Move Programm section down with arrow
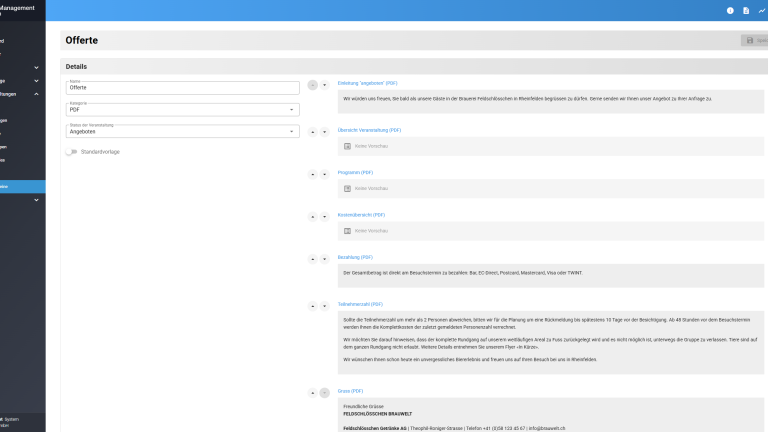 pos(324,174)
